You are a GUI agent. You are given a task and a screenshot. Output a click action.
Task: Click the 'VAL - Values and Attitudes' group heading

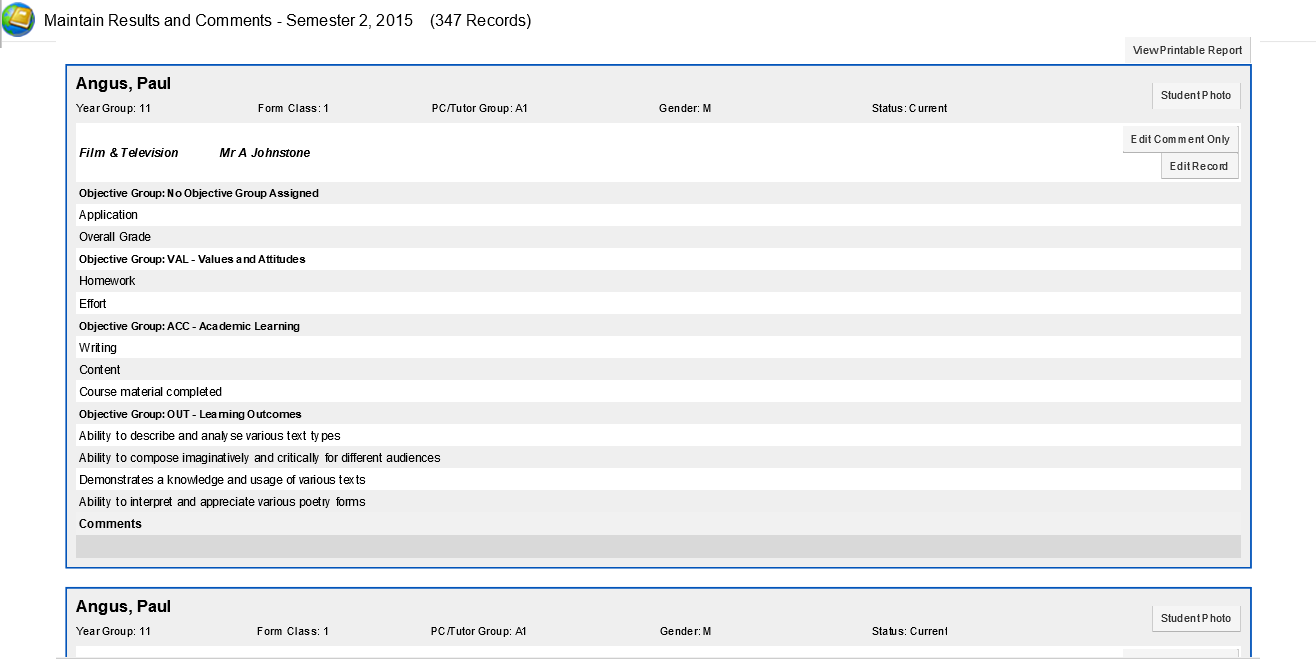tap(192, 259)
